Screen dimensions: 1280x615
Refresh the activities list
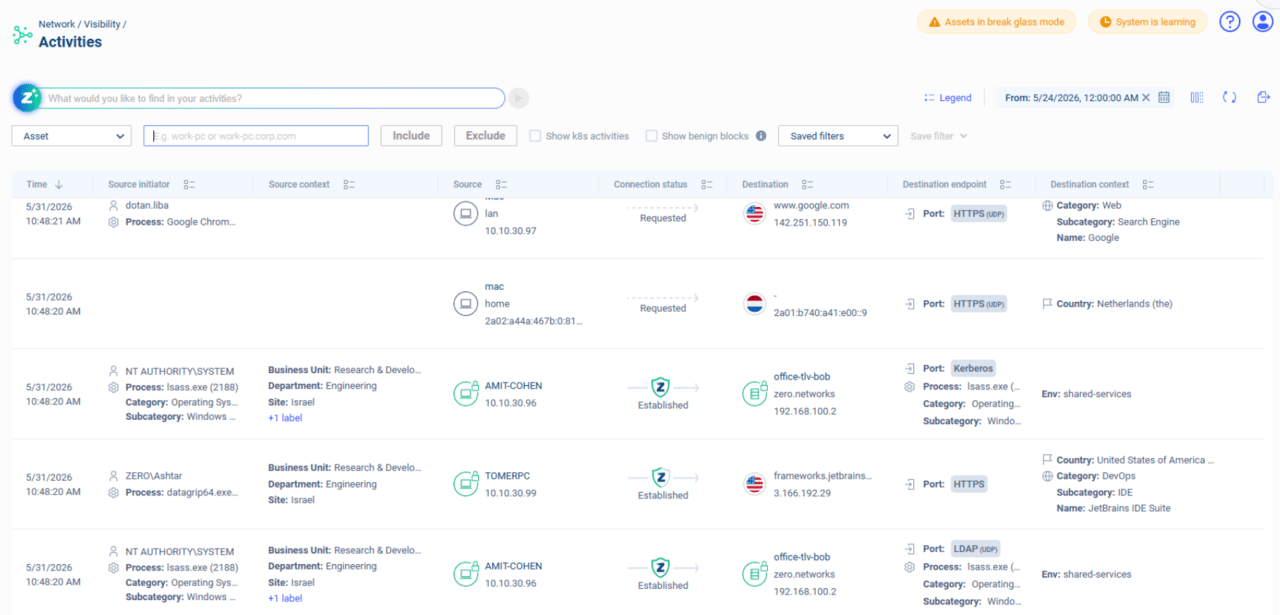click(1230, 97)
